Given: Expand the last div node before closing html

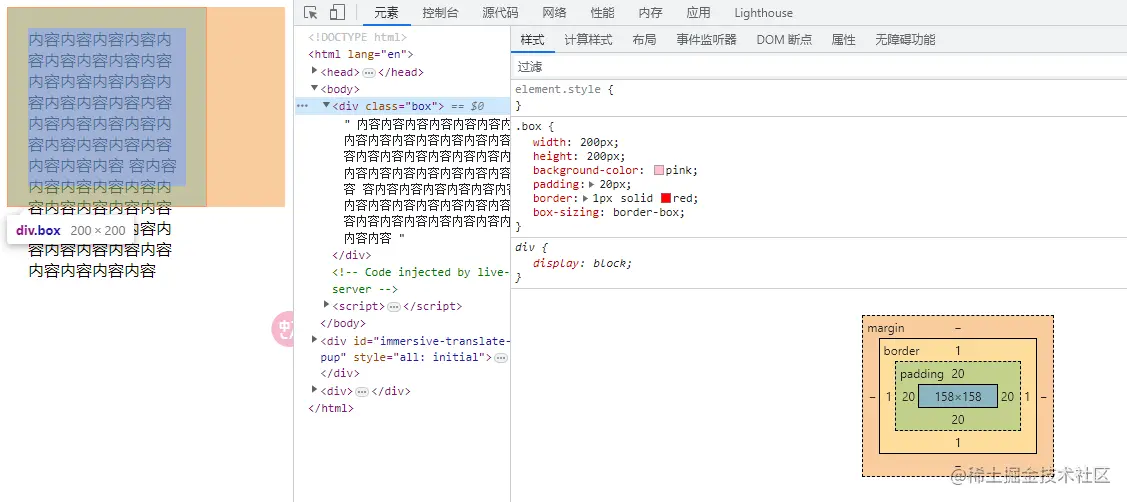Looking at the screenshot, I should [315, 390].
